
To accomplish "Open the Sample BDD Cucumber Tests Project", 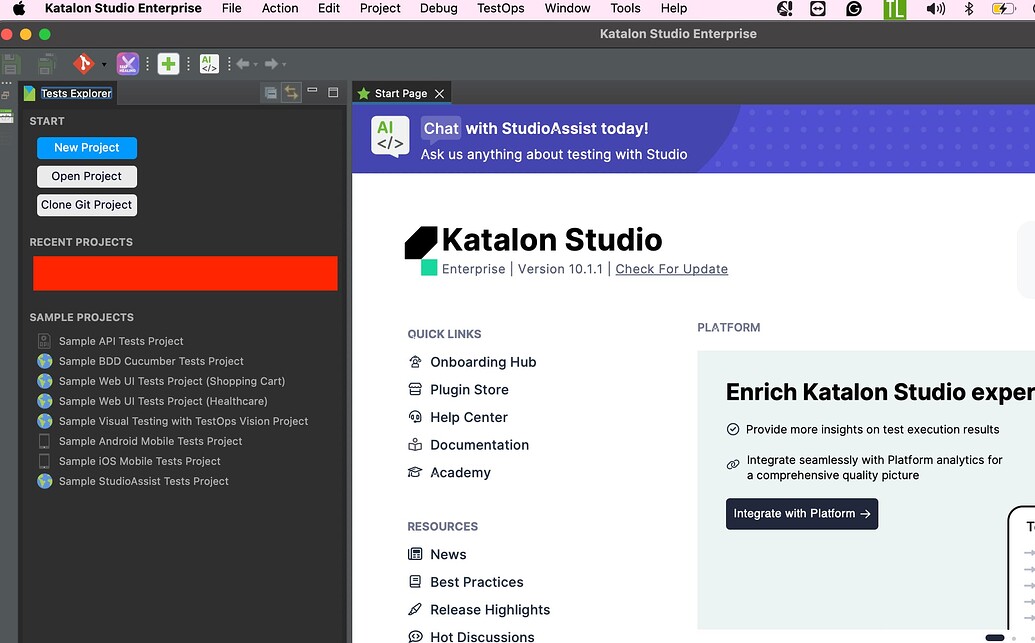I will click(x=150, y=361).
